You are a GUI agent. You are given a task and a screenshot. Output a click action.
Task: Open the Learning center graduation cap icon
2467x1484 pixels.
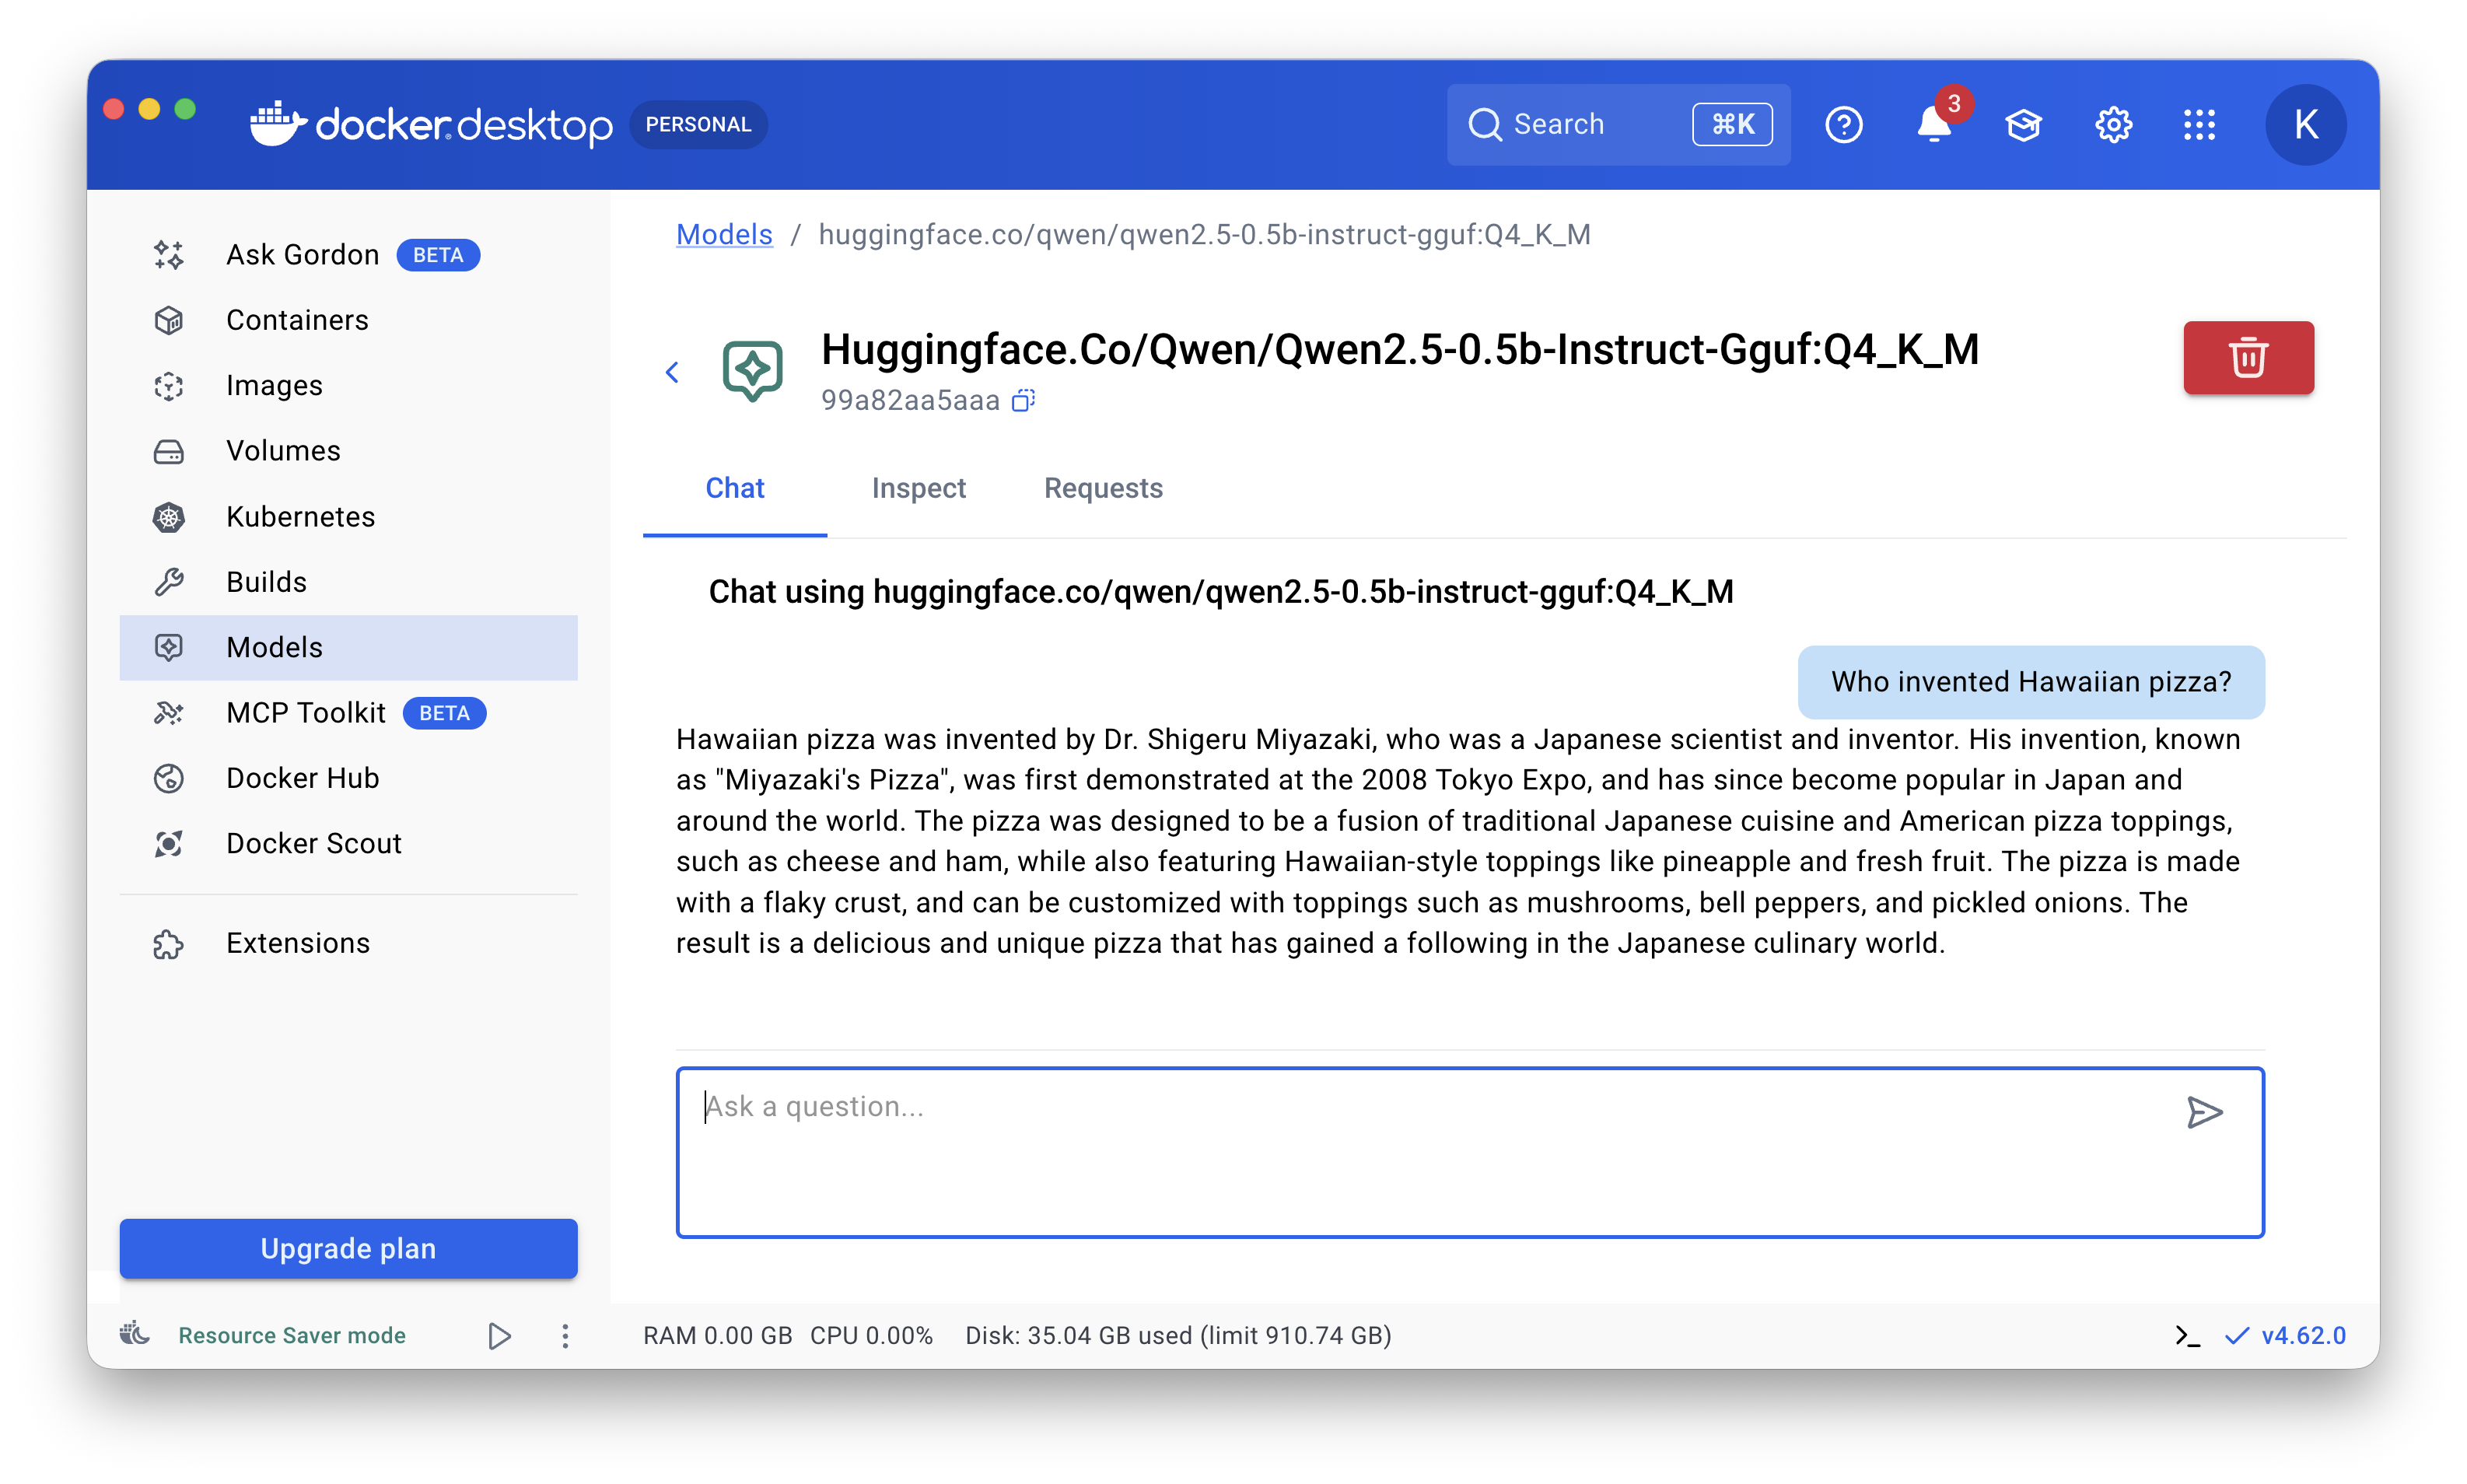point(2023,125)
